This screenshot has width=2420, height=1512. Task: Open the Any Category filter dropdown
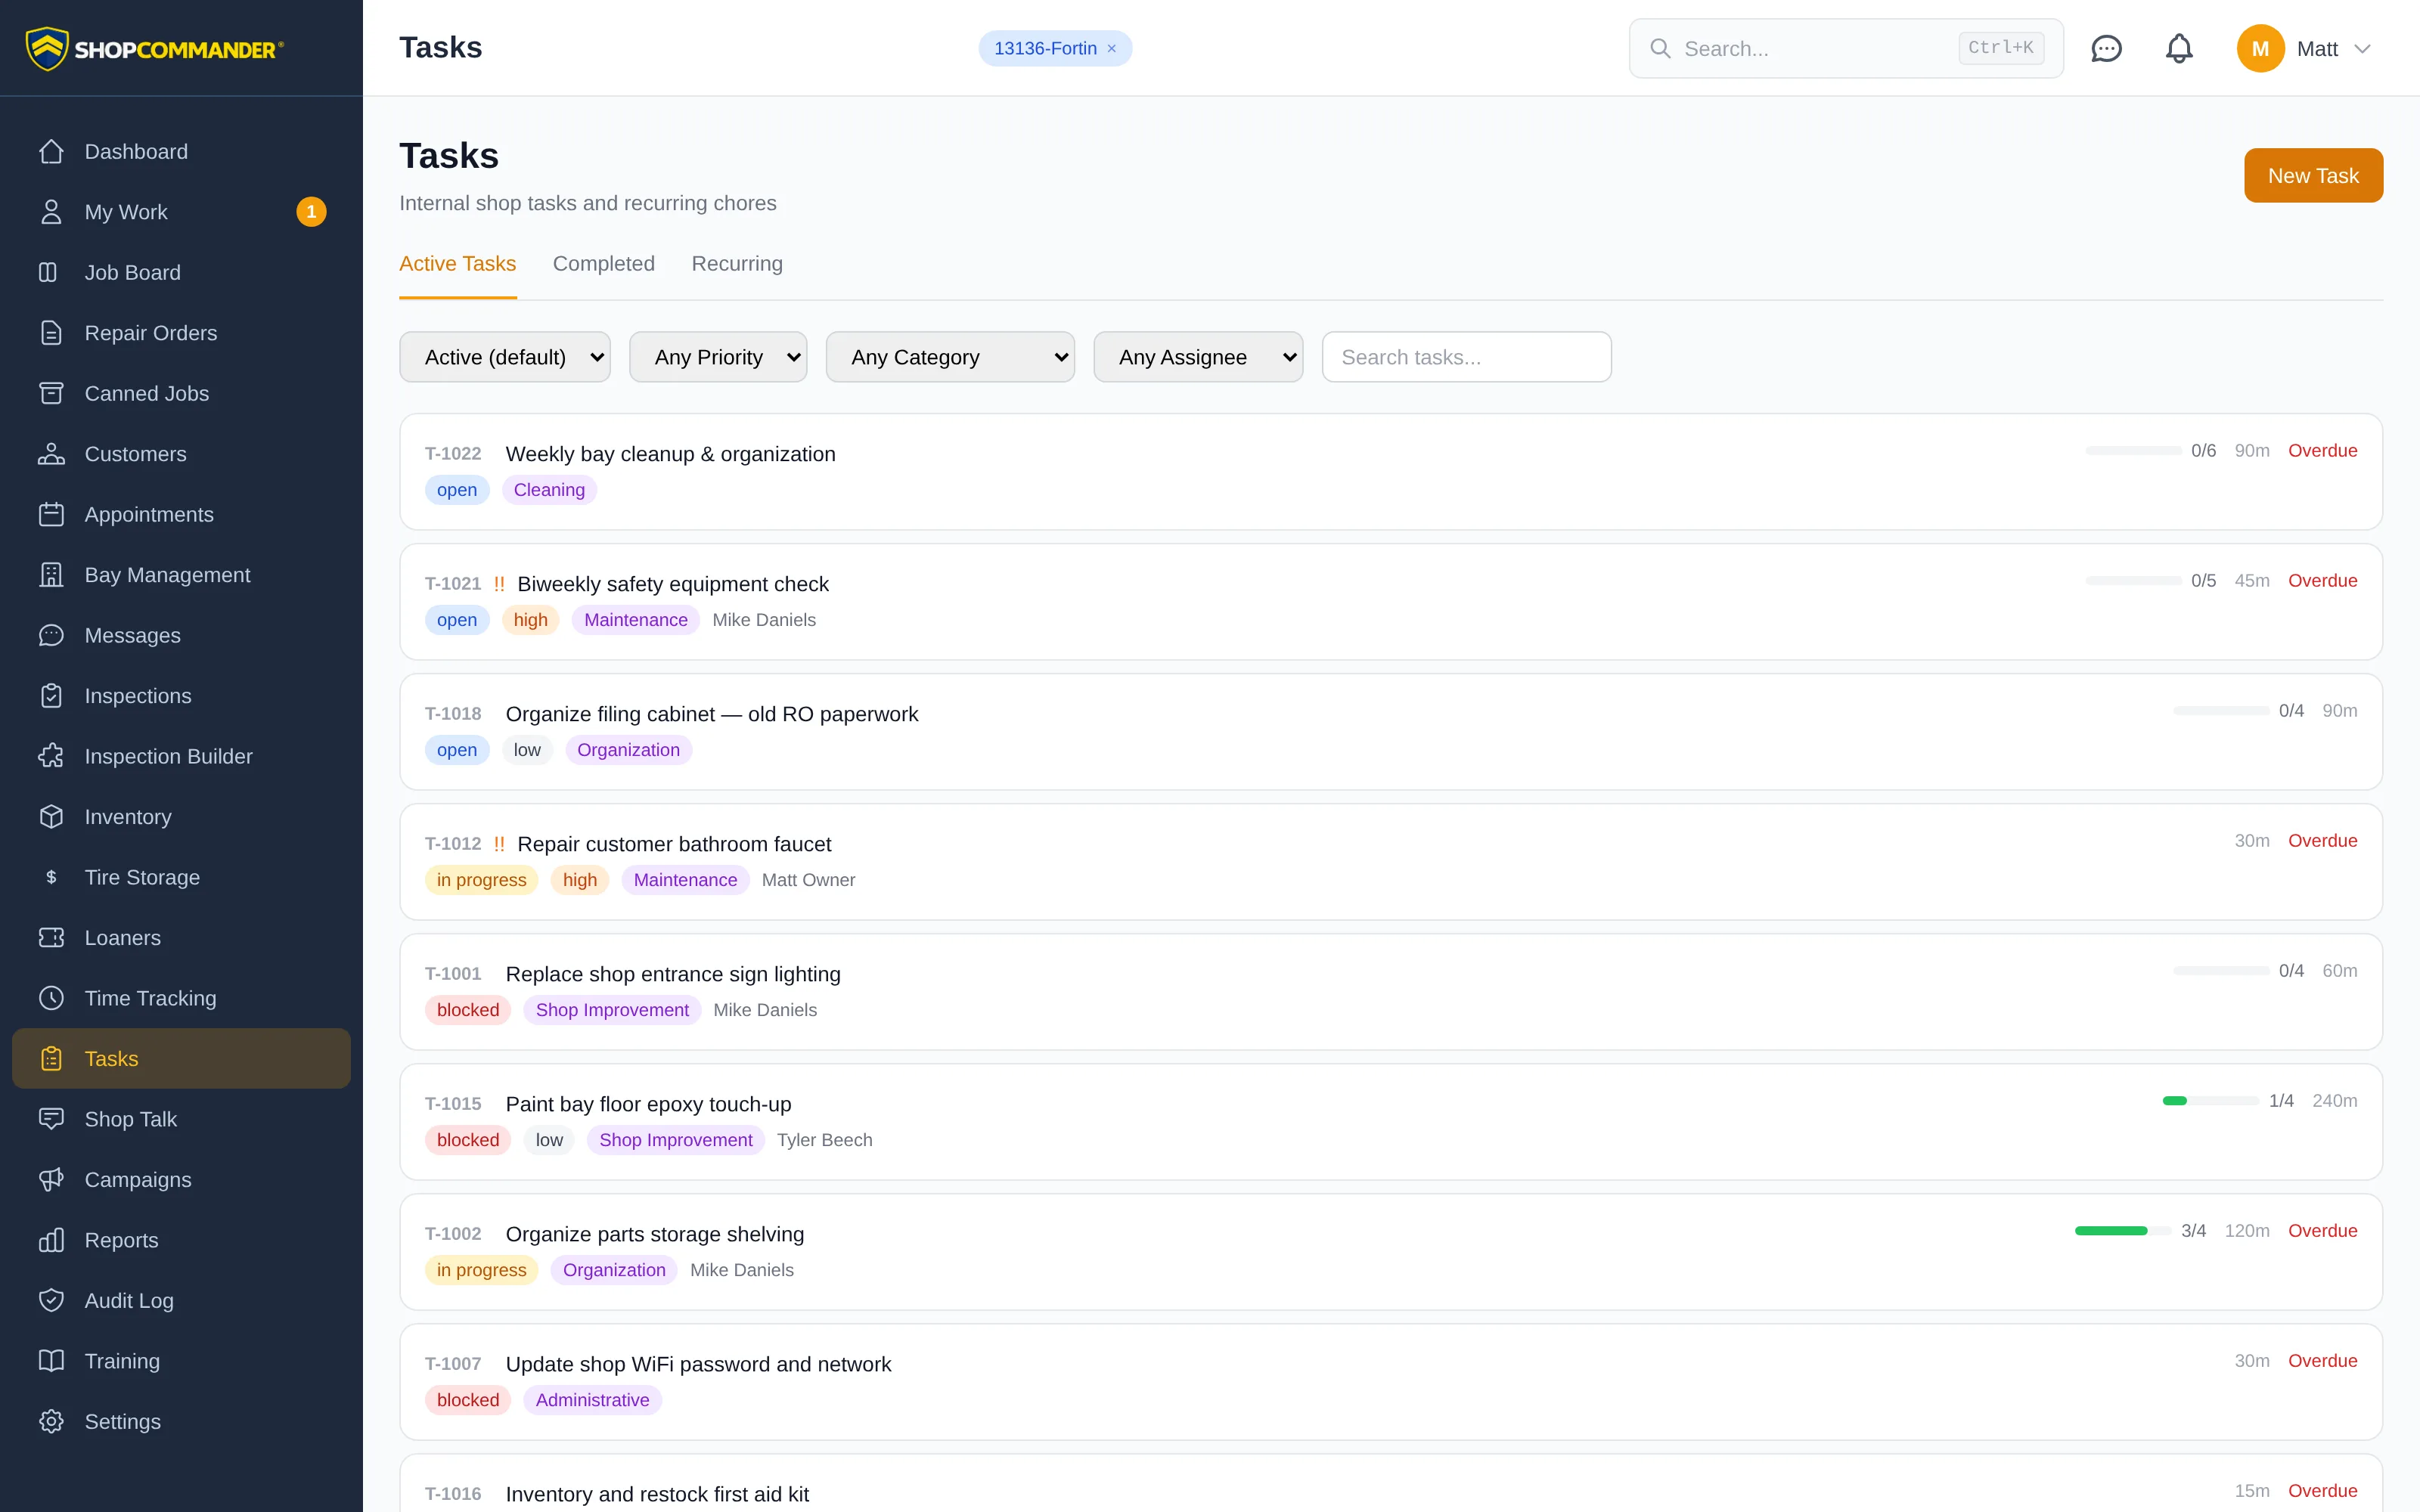click(x=950, y=357)
